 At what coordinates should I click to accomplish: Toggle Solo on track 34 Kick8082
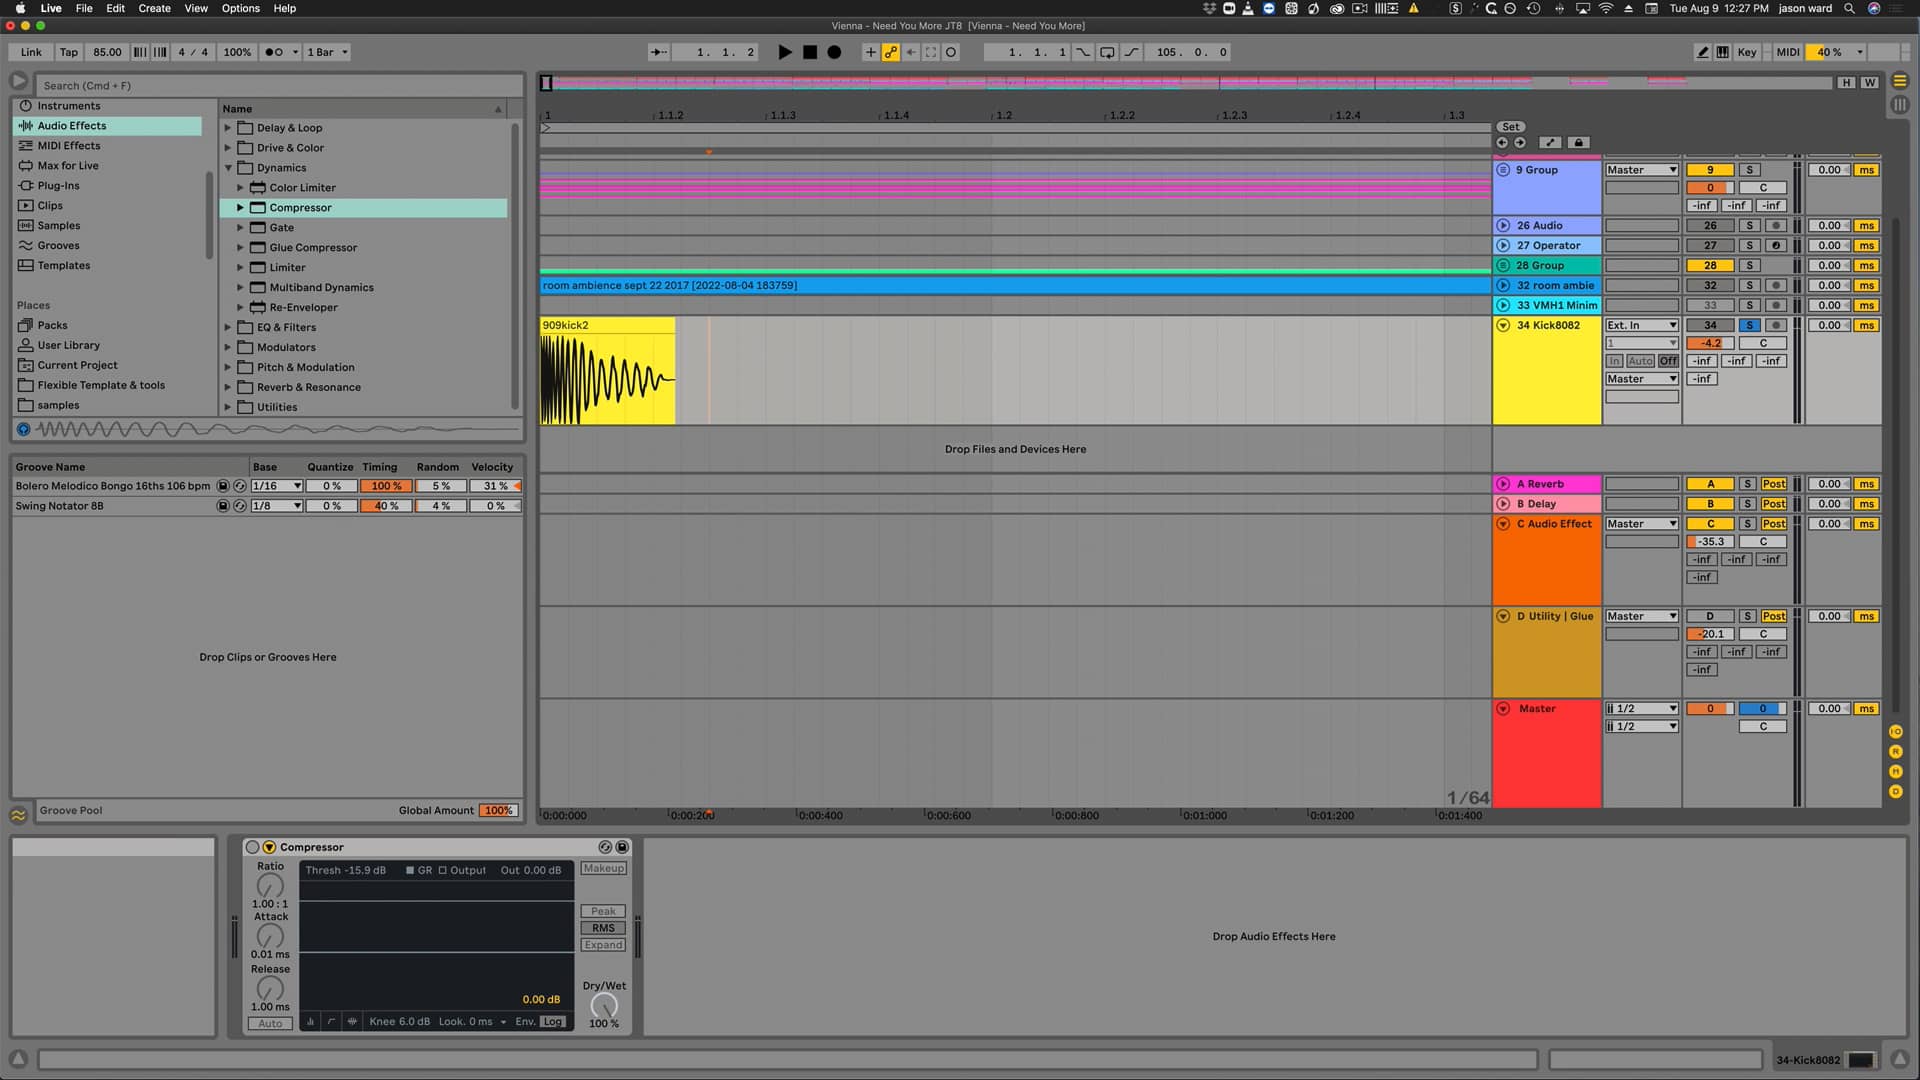pyautogui.click(x=1749, y=325)
